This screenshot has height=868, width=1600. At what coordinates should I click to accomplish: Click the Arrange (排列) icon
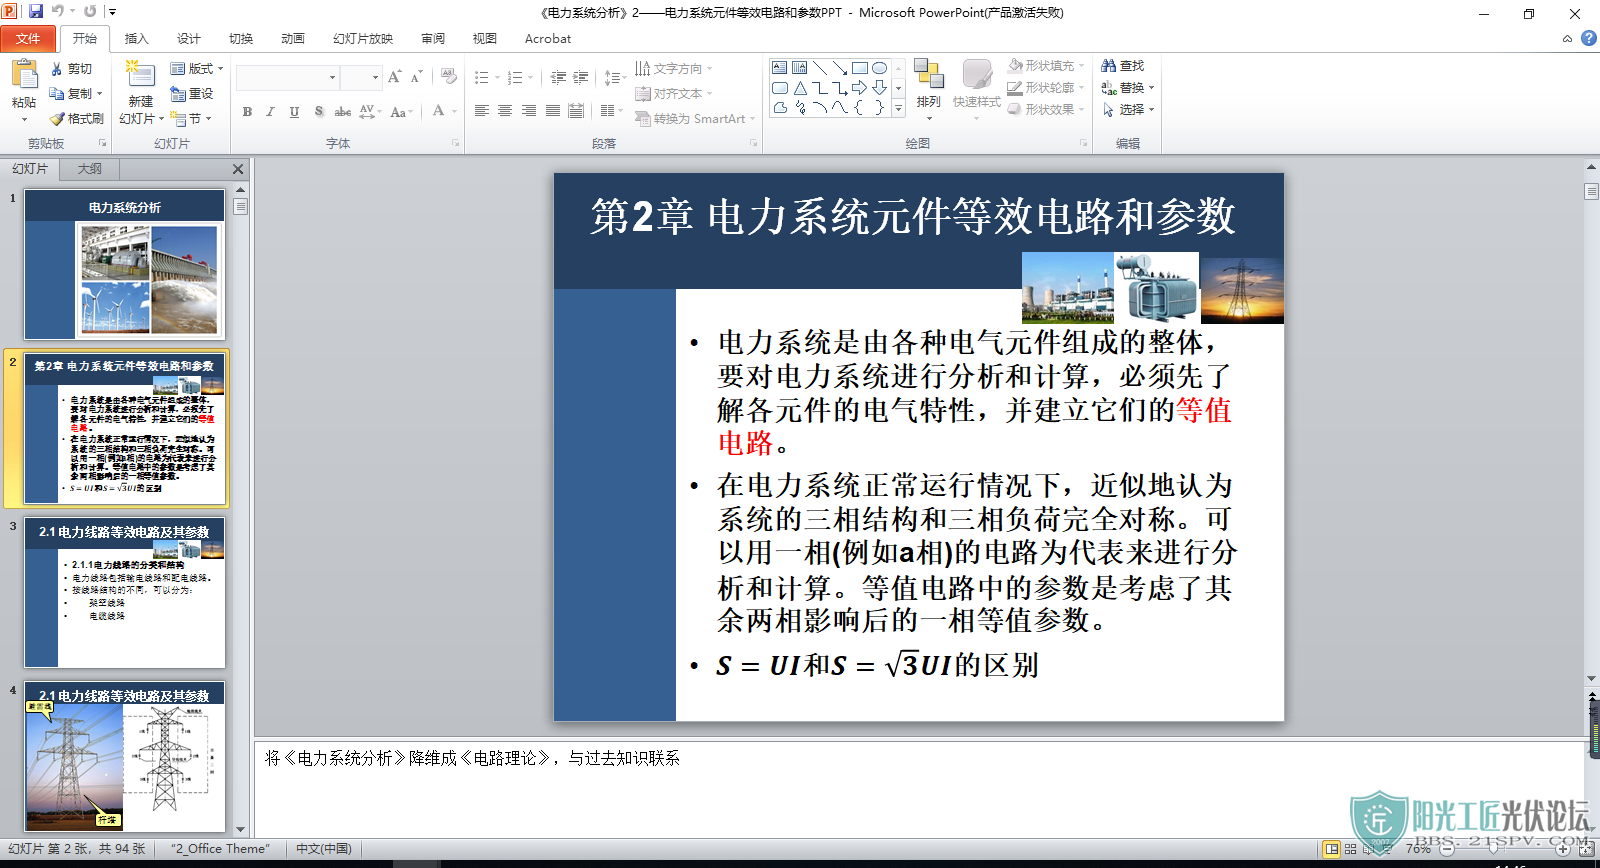pos(928,75)
